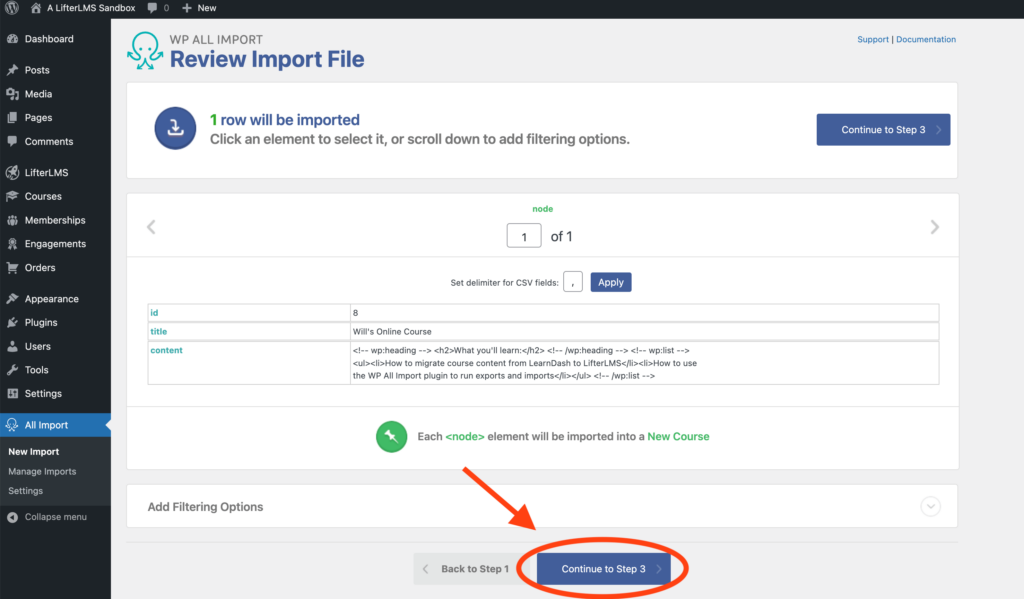This screenshot has width=1024, height=599.
Task: Click the green pin icon
Action: coord(391,436)
